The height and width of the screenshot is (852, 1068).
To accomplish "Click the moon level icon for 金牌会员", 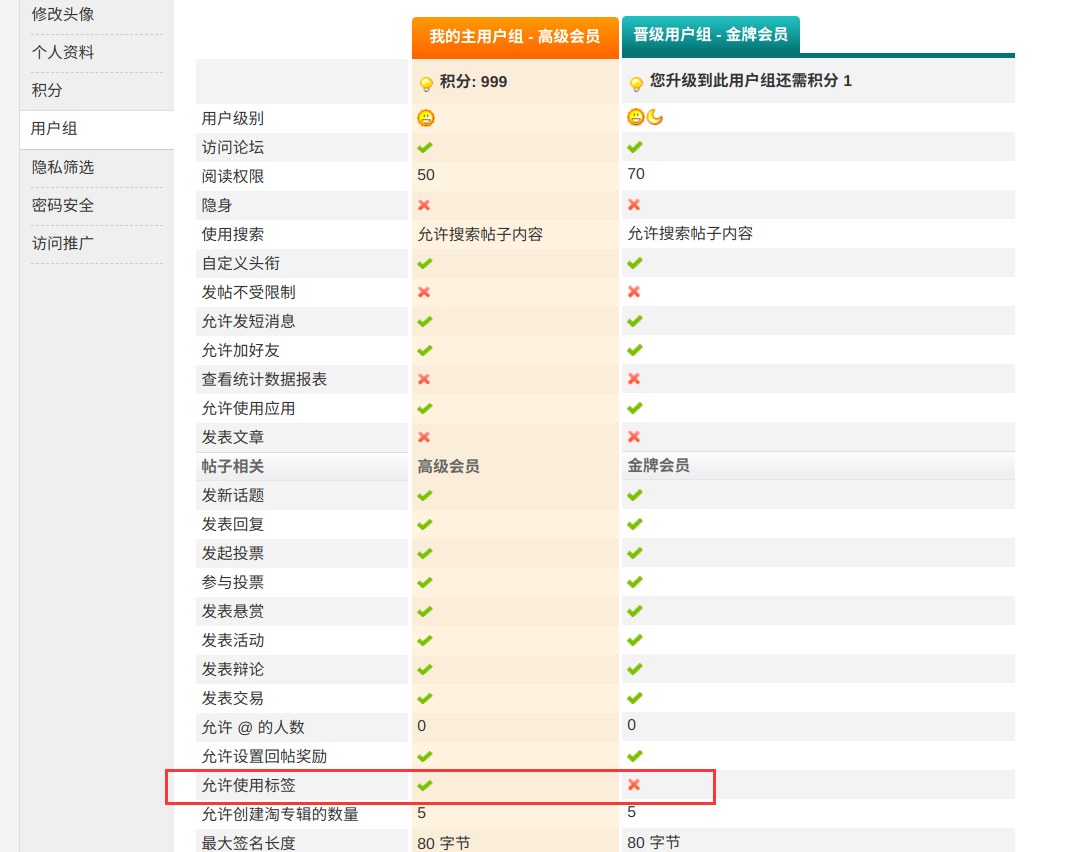I will point(655,117).
